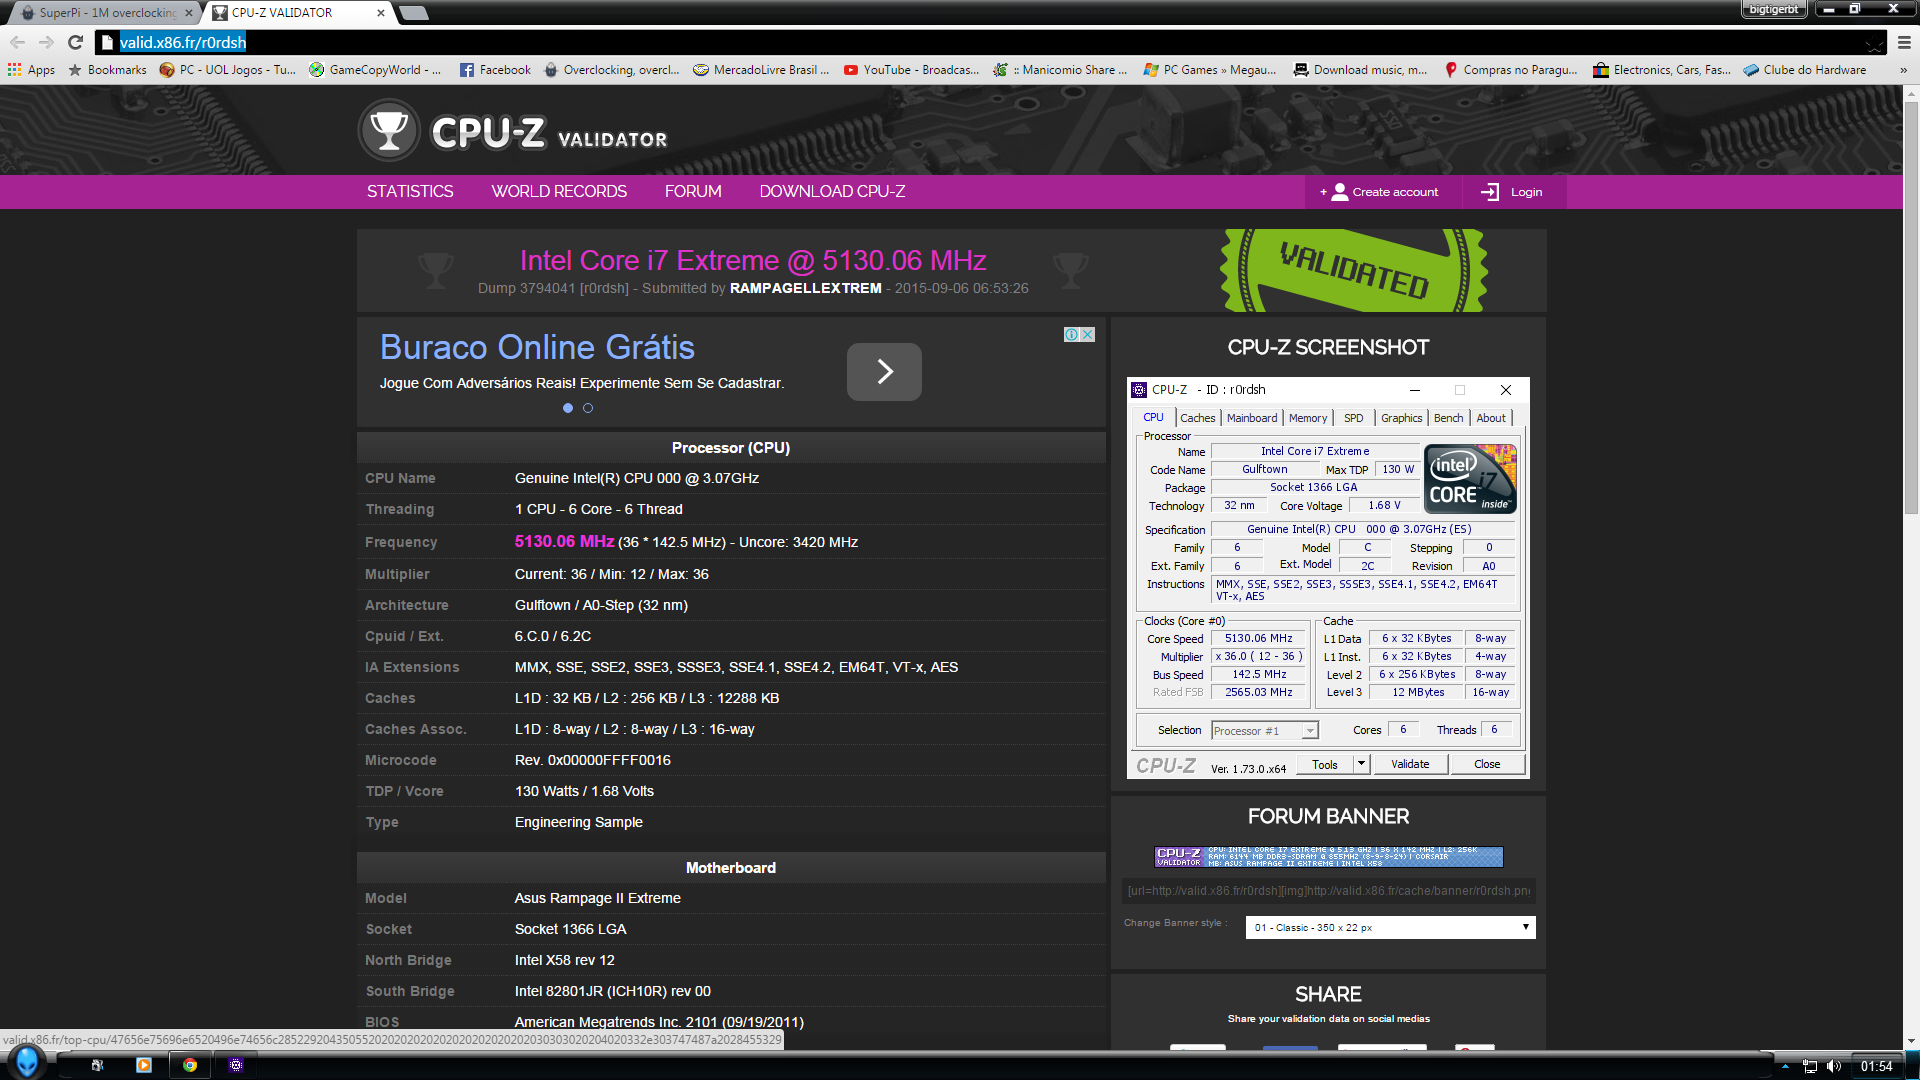
Task: Click the Login arrow icon
Action: click(x=1490, y=192)
